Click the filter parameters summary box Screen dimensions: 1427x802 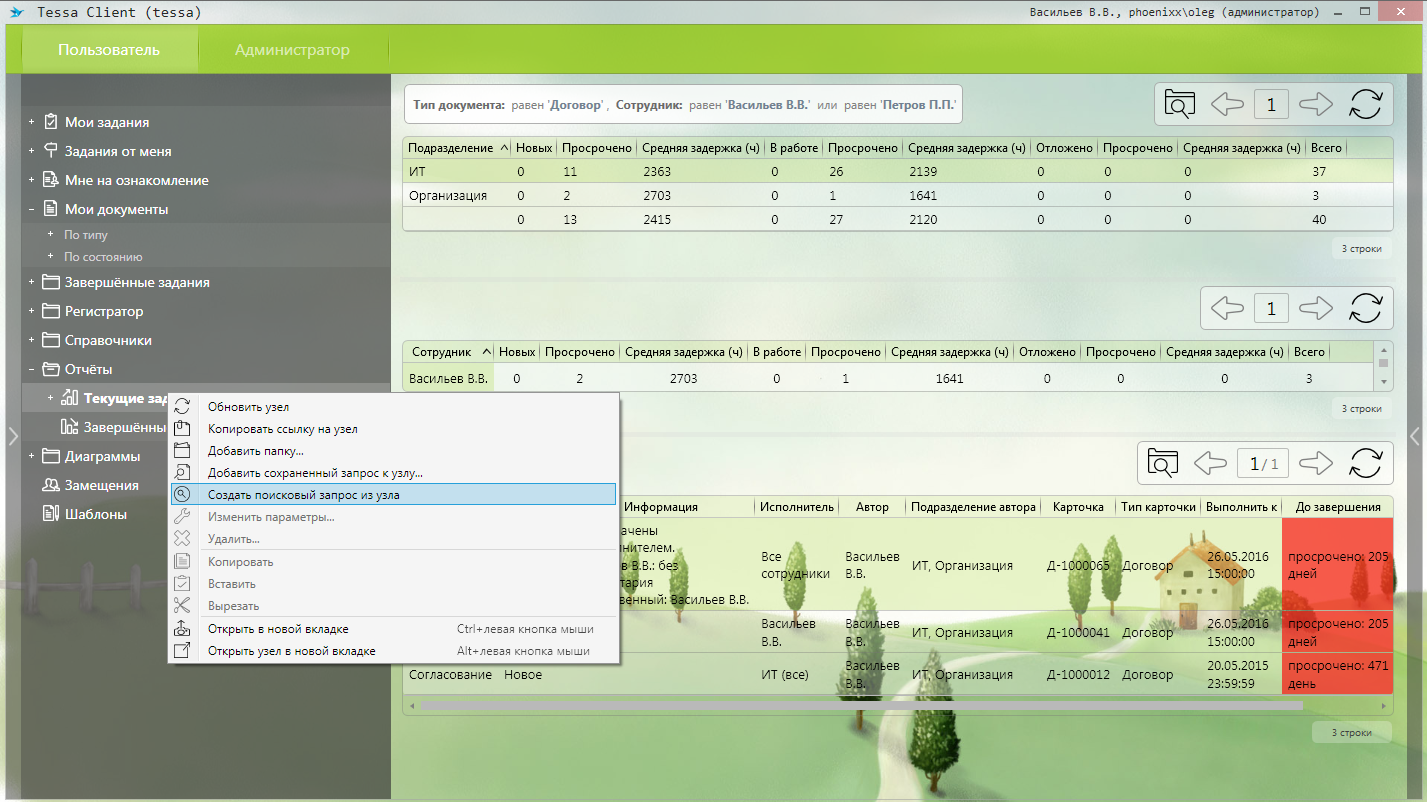click(x=683, y=104)
